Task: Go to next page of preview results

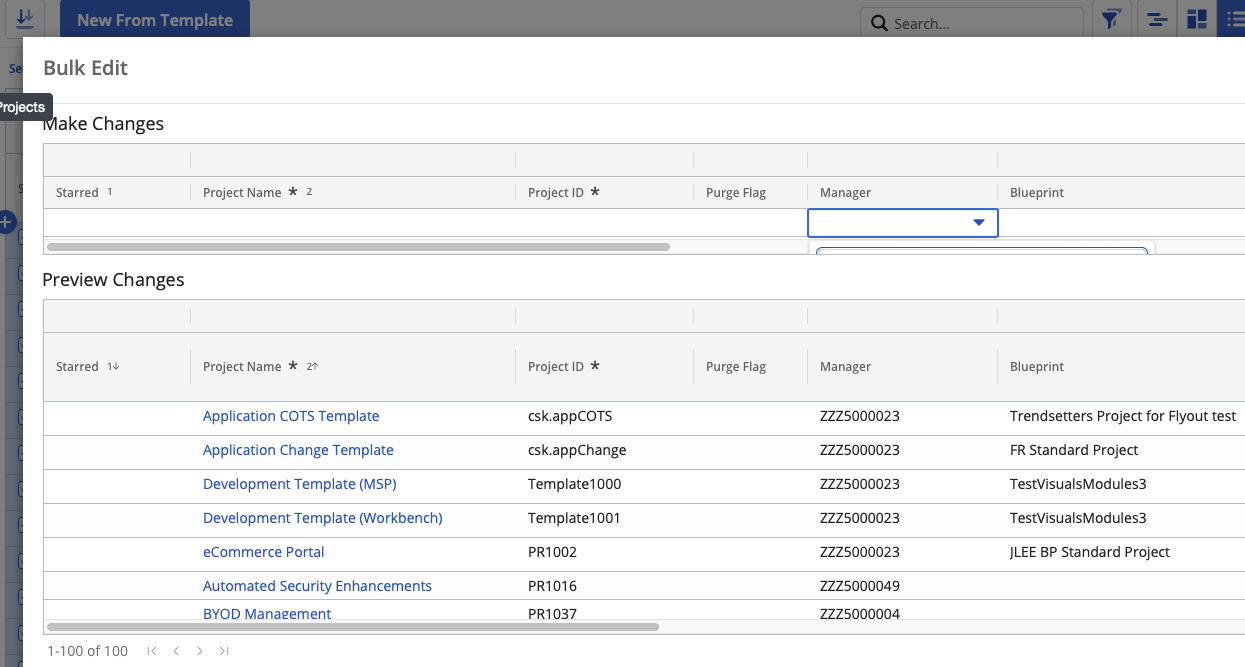Action: pos(200,651)
